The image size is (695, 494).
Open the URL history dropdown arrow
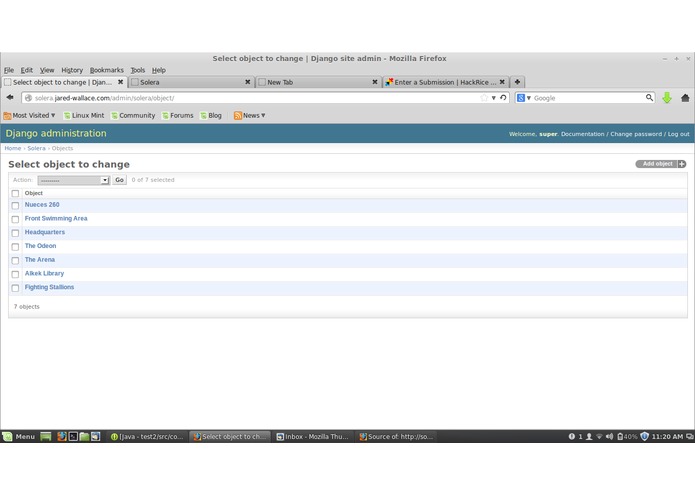click(493, 98)
